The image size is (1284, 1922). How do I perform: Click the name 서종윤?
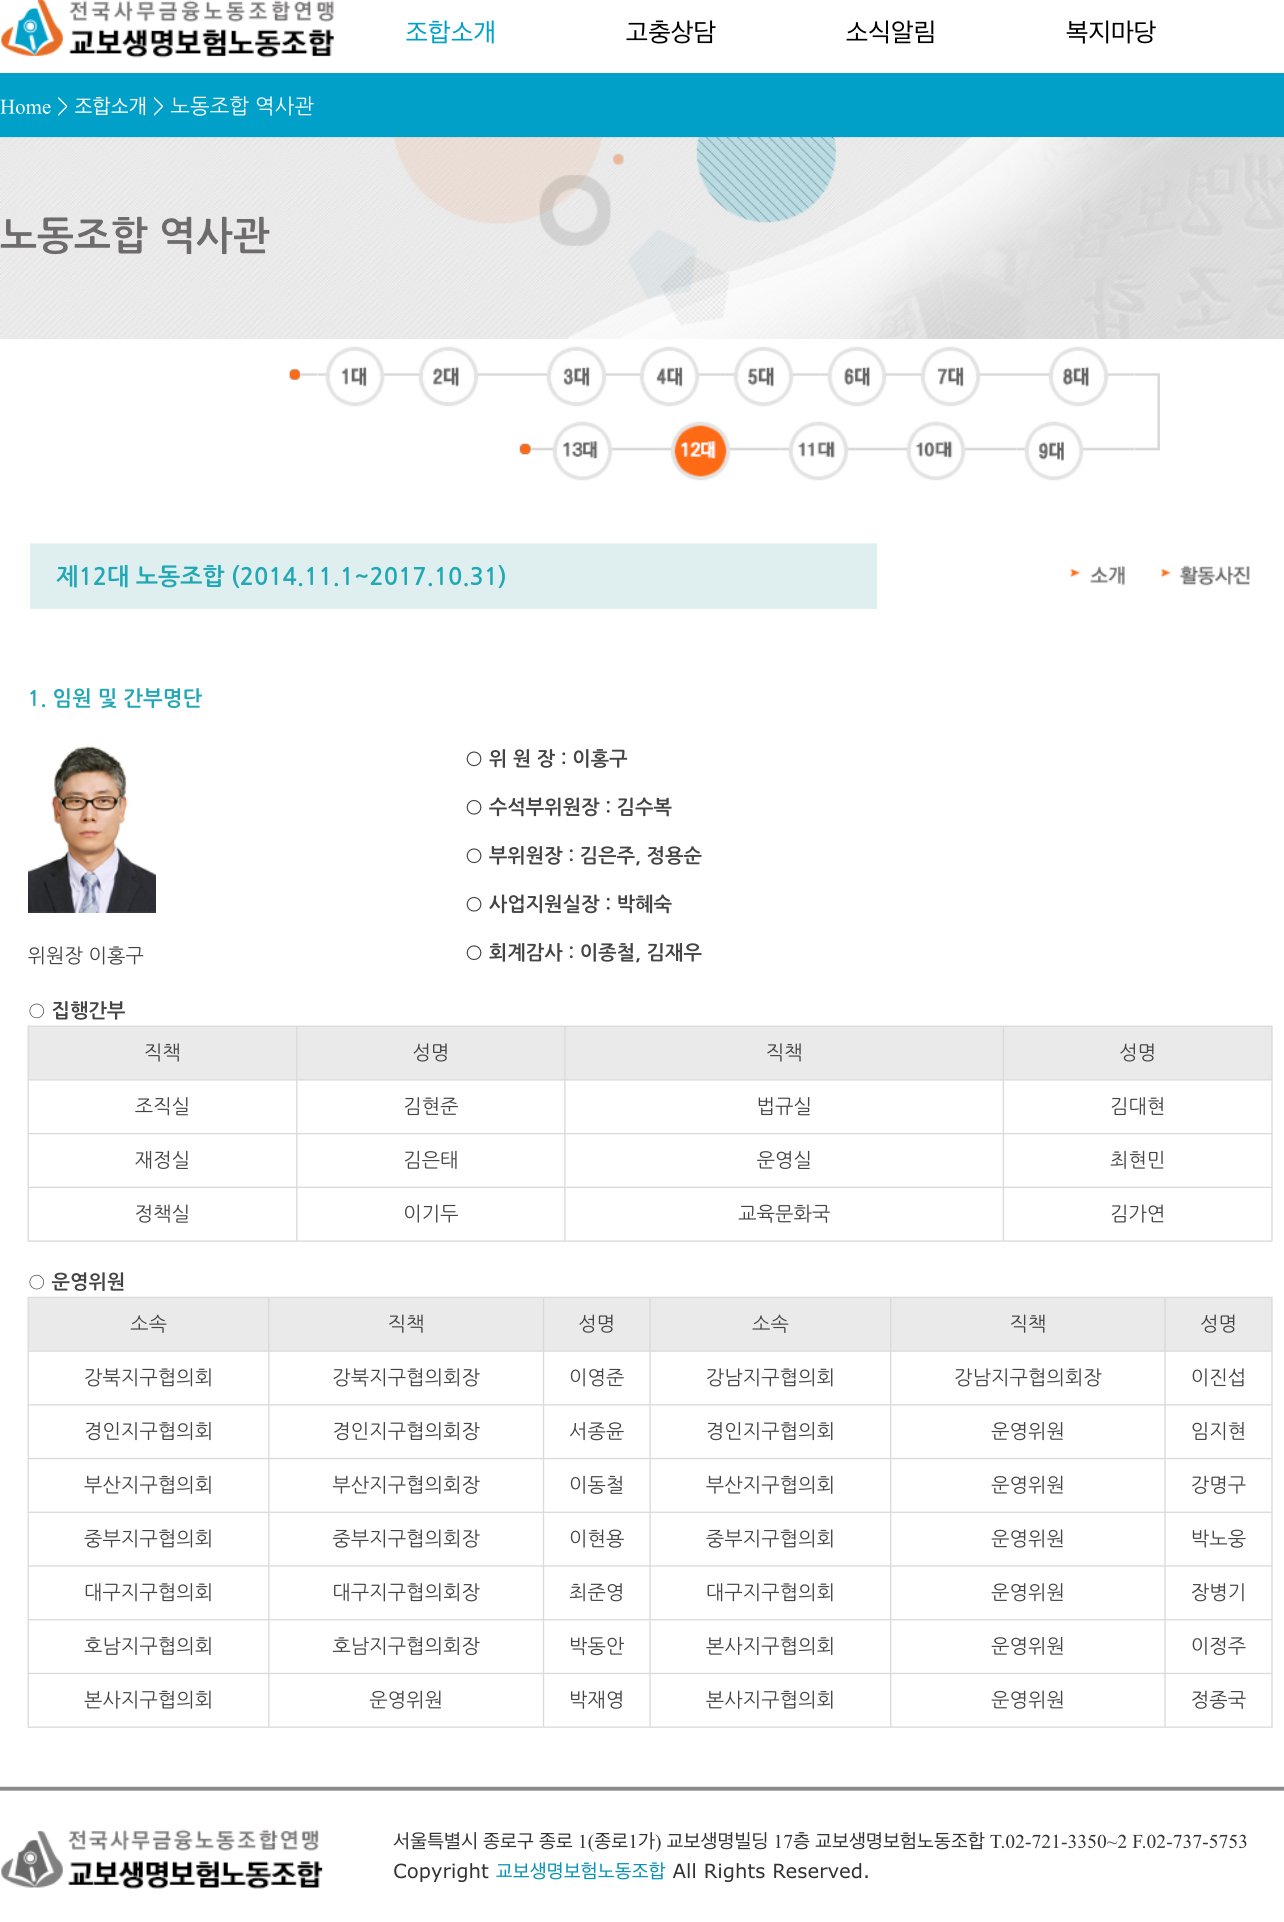tap(597, 1431)
